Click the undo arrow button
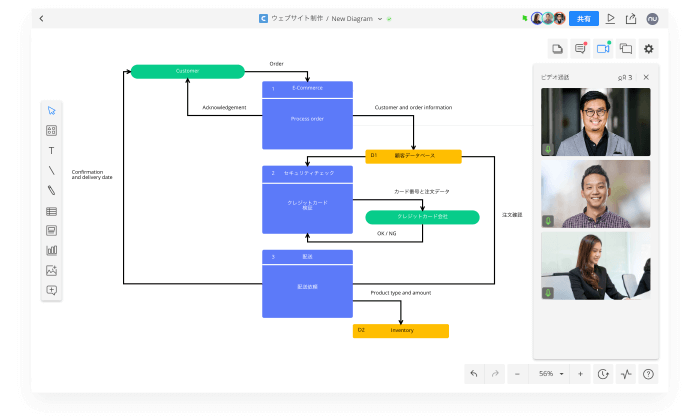Viewport: 700px width, 420px height. pos(474,374)
